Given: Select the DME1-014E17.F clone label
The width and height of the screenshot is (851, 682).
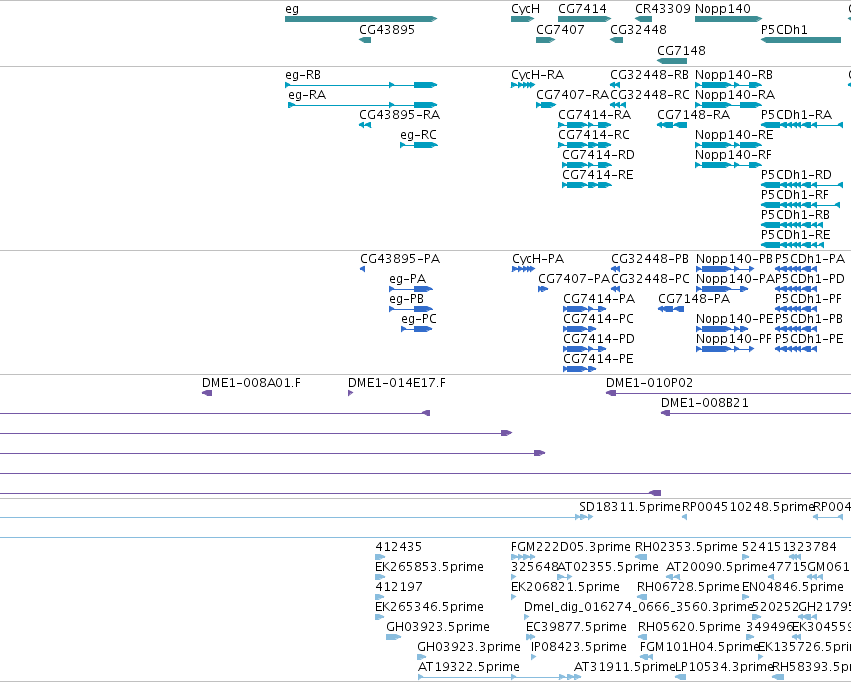Looking at the screenshot, I should pos(397,384).
